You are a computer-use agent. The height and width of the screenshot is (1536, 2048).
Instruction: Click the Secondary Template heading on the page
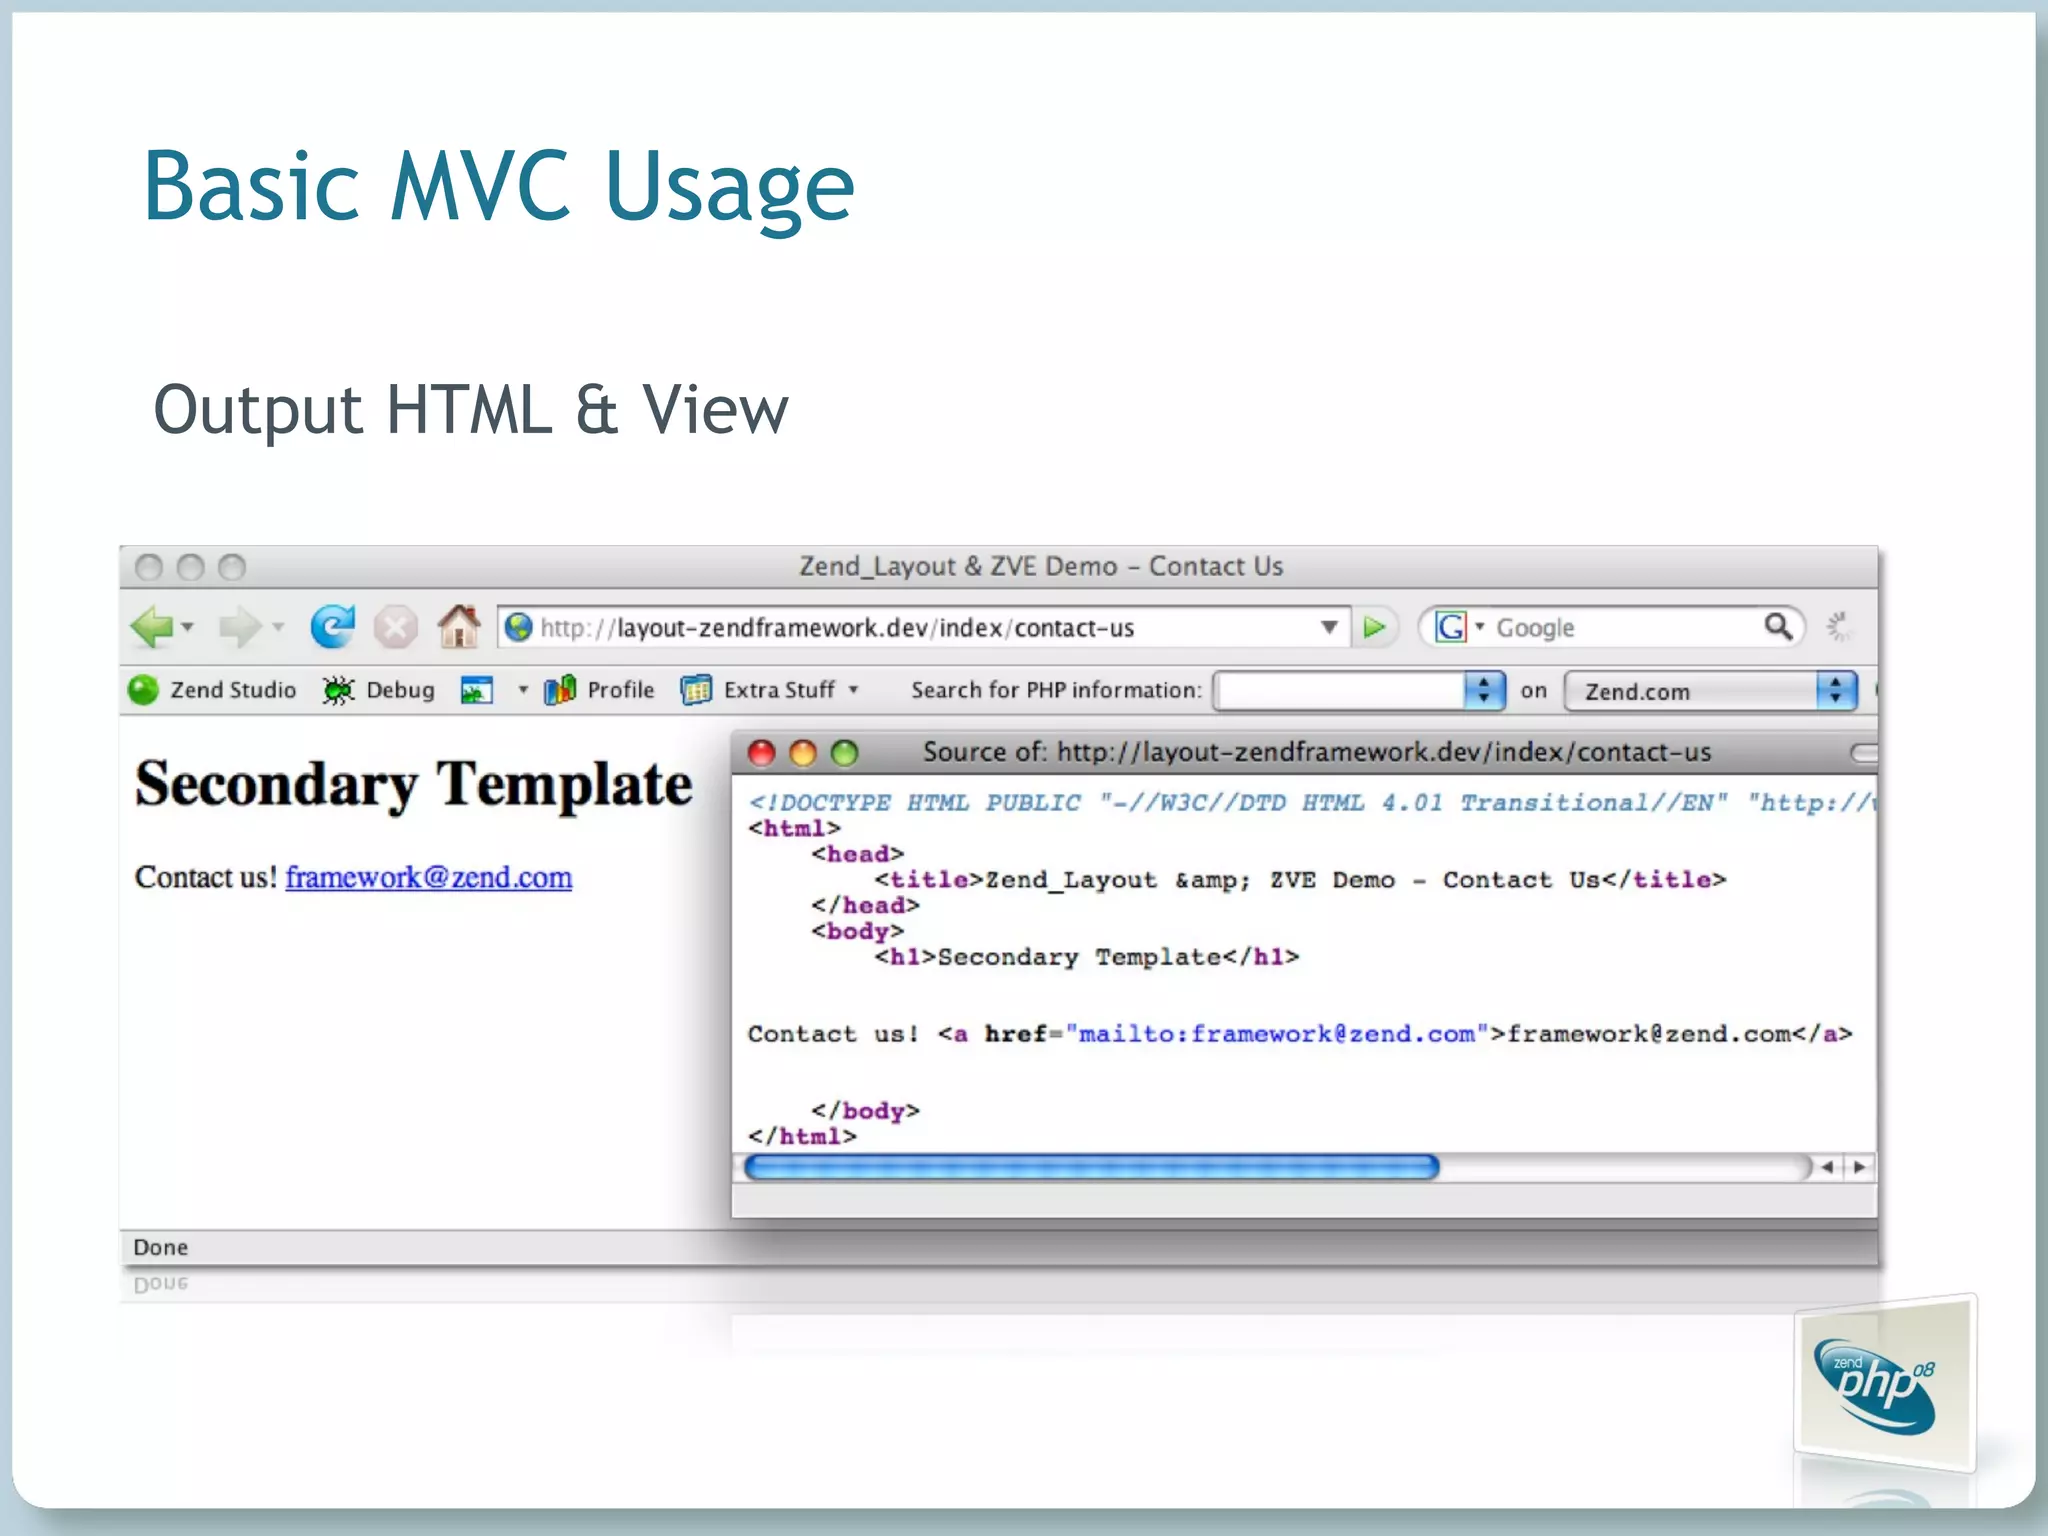tap(414, 785)
